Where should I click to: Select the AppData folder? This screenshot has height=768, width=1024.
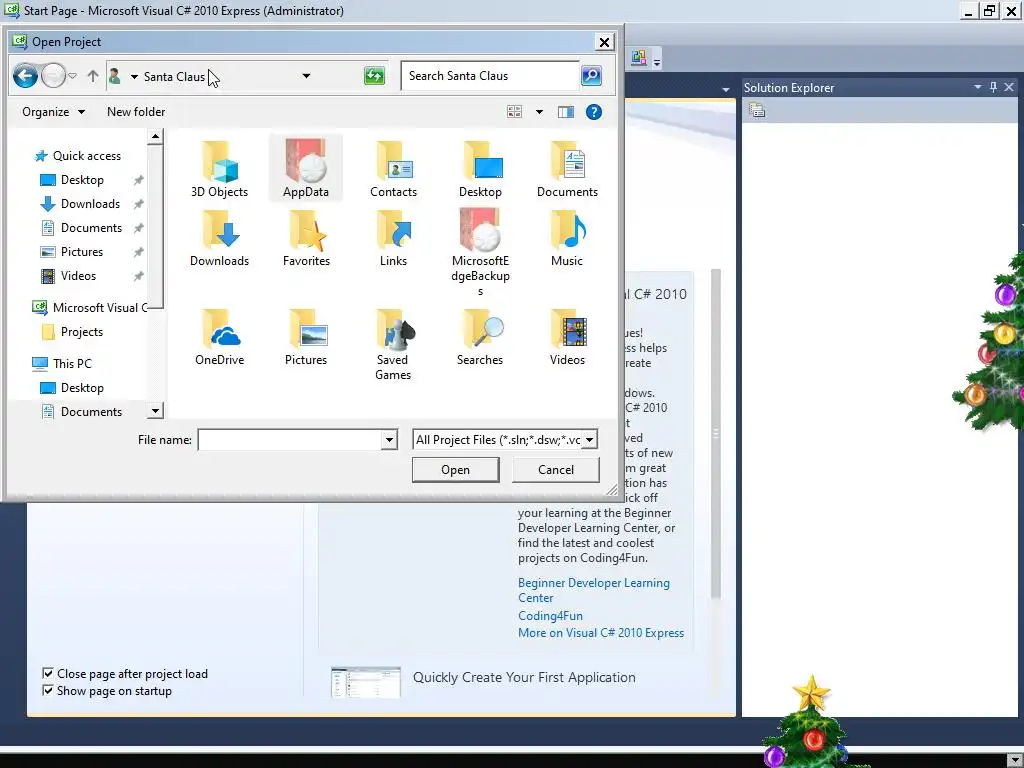point(306,168)
